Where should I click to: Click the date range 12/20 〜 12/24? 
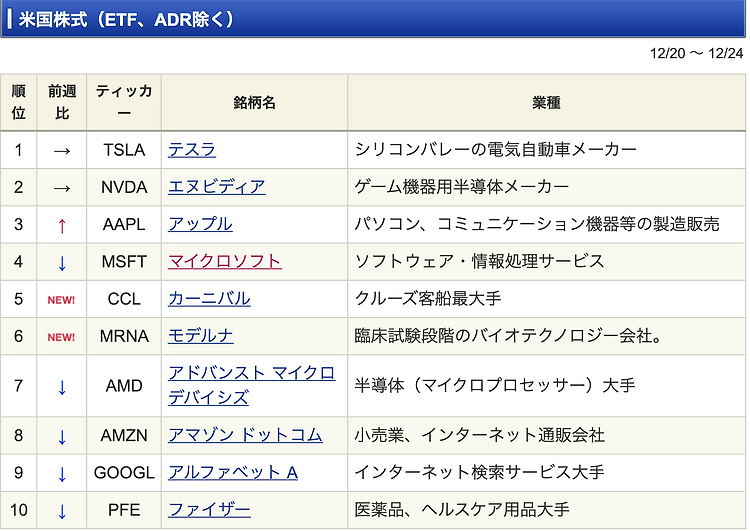point(696,53)
